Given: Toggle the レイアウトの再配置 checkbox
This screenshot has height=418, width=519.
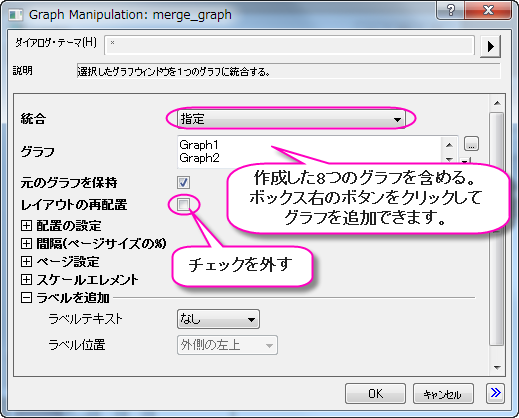Looking at the screenshot, I should click(x=183, y=204).
